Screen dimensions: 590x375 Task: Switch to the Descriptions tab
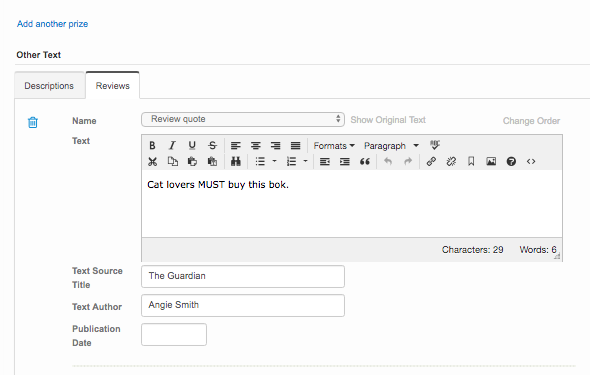[x=49, y=86]
